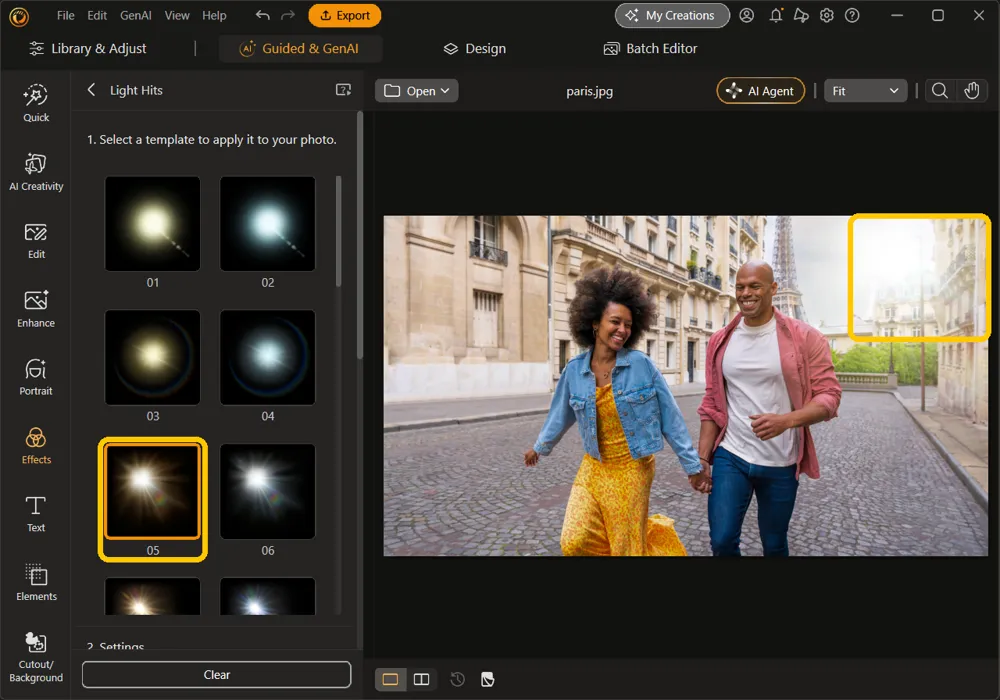This screenshot has width=1000, height=700.
Task: Open the Cutout/Background tool
Action: (36, 657)
